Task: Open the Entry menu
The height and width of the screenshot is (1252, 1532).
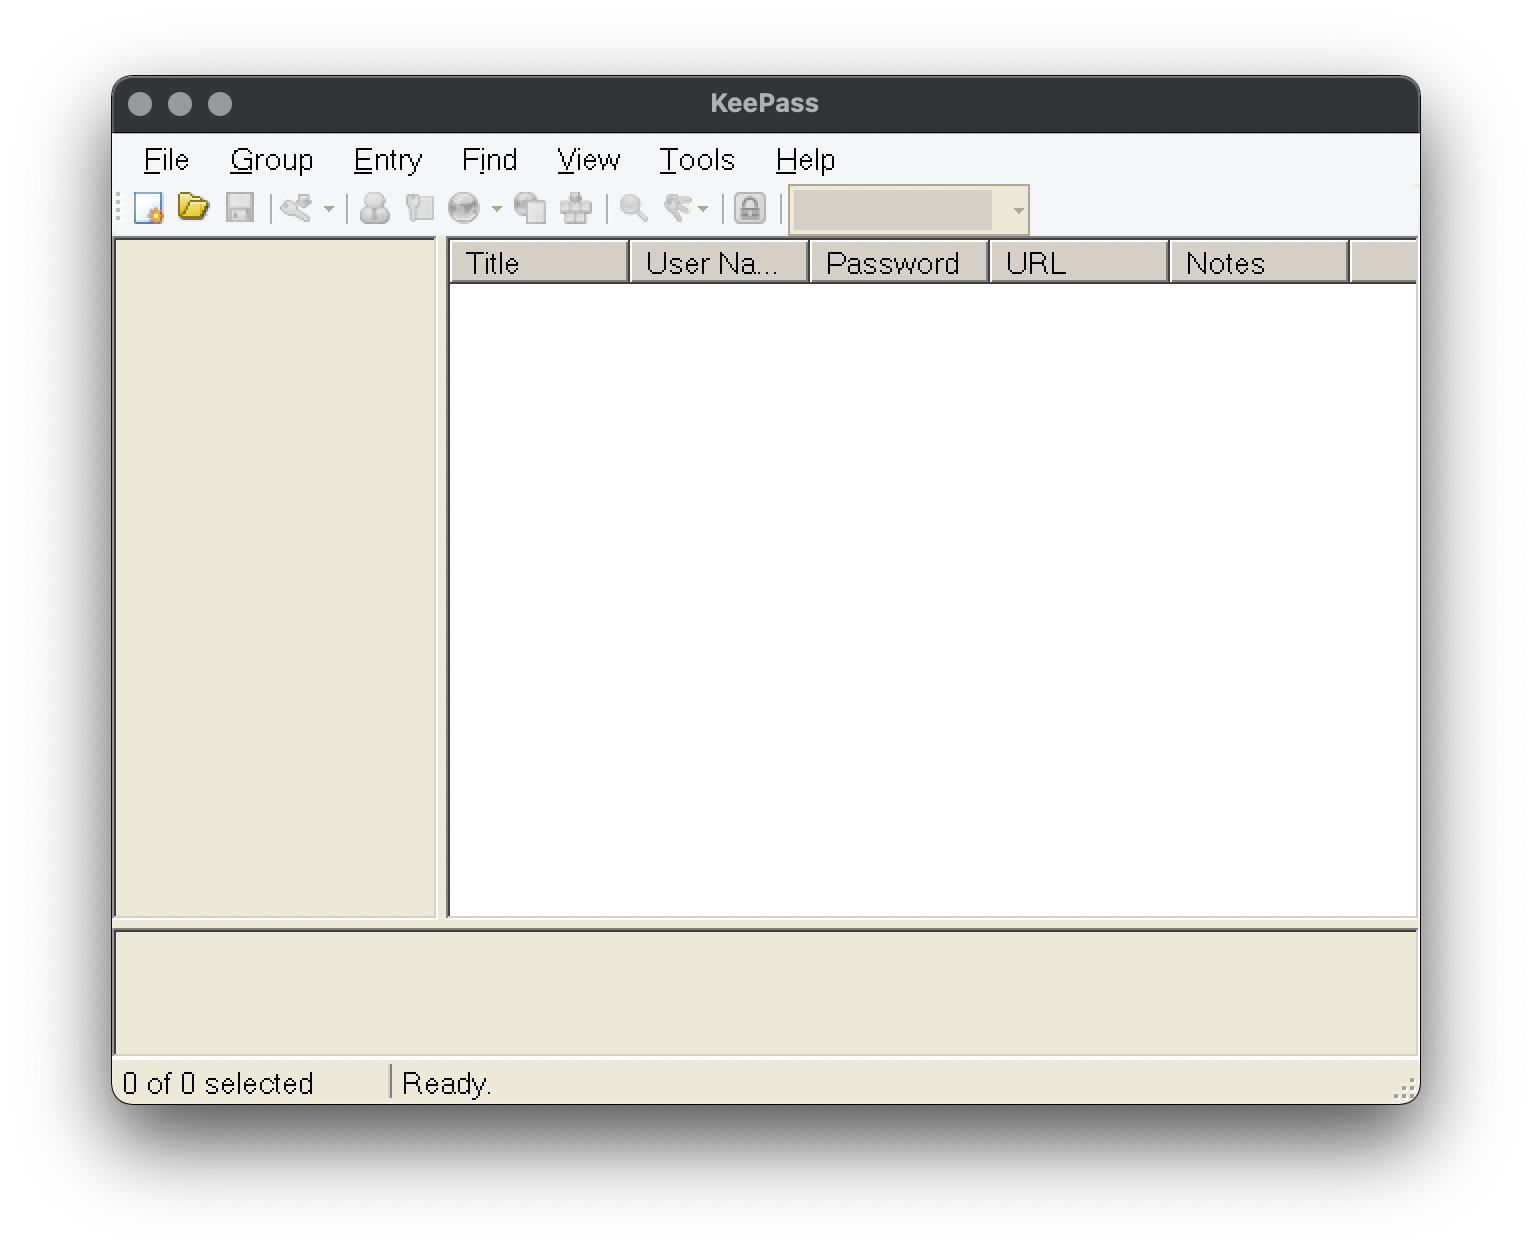Action: point(388,160)
